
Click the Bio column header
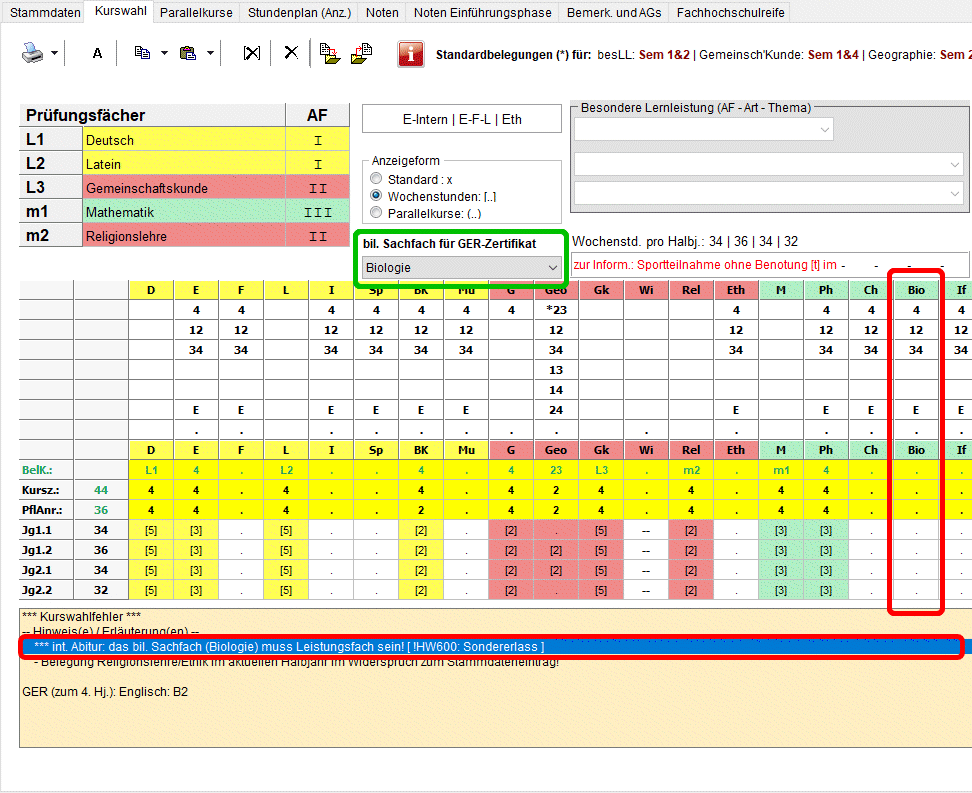[915, 290]
